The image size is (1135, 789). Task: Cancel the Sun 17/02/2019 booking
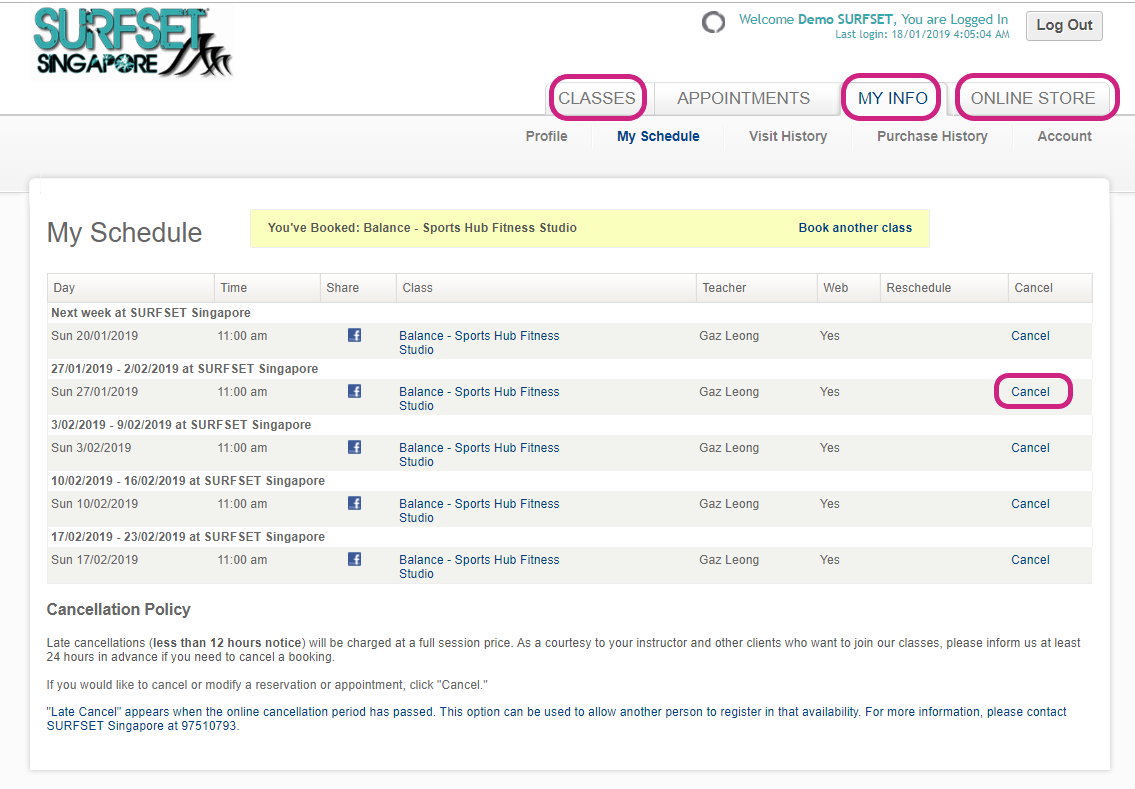point(1030,560)
